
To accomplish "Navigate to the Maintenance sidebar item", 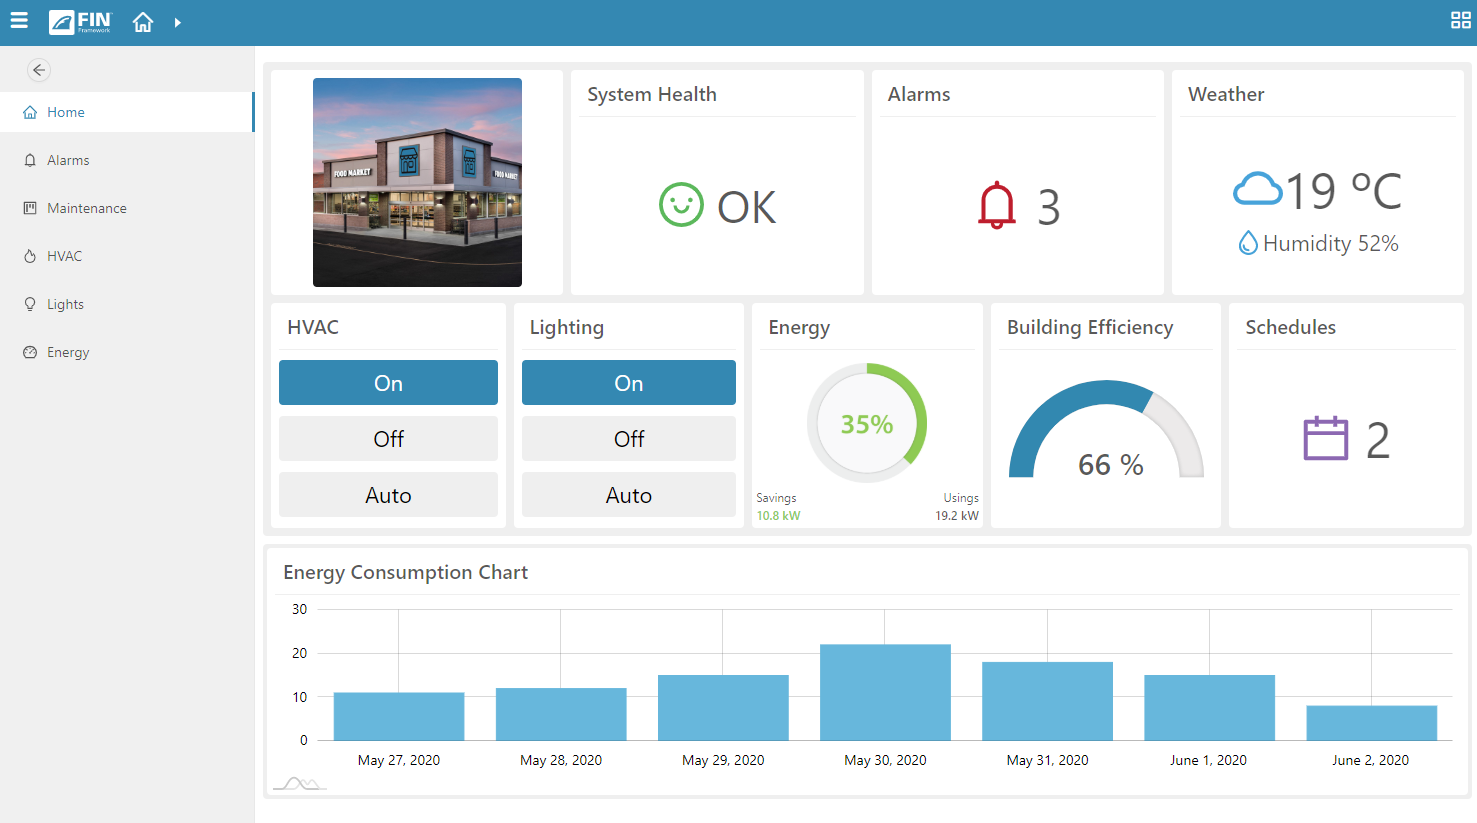I will pyautogui.click(x=86, y=208).
